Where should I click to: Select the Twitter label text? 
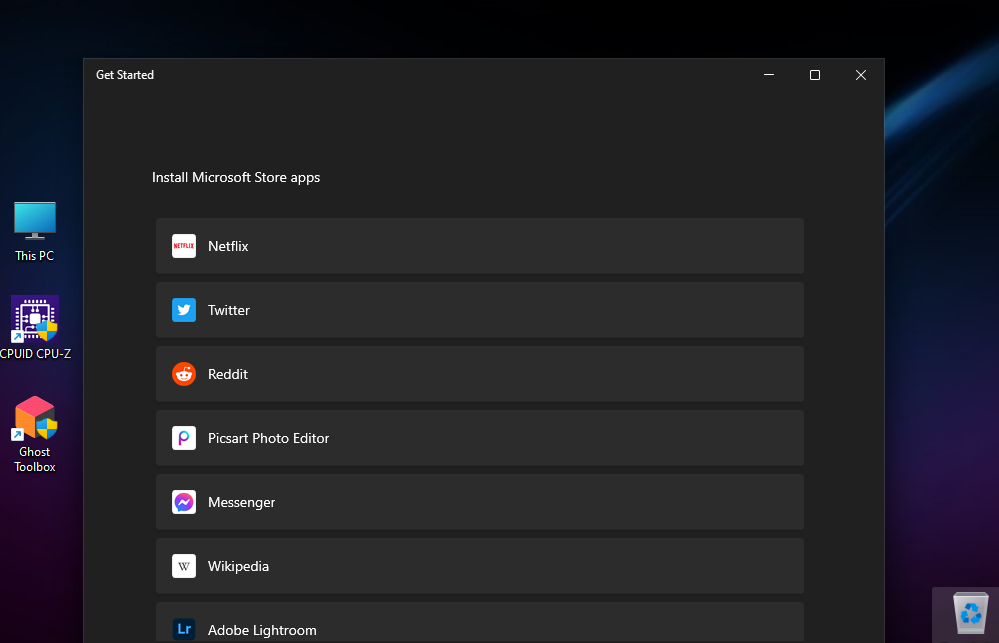point(229,310)
